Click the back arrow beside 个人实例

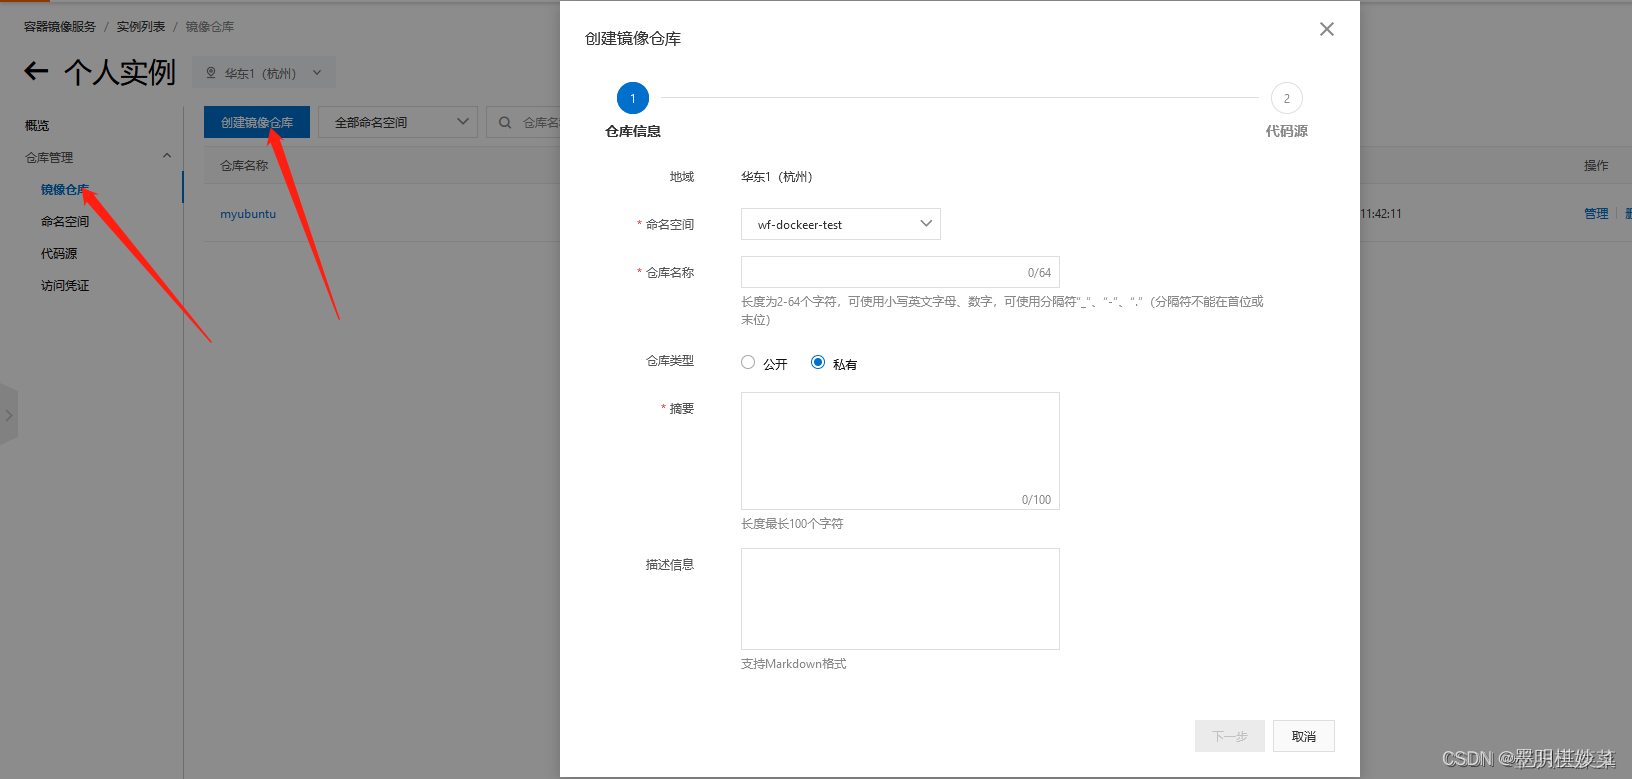tap(36, 71)
